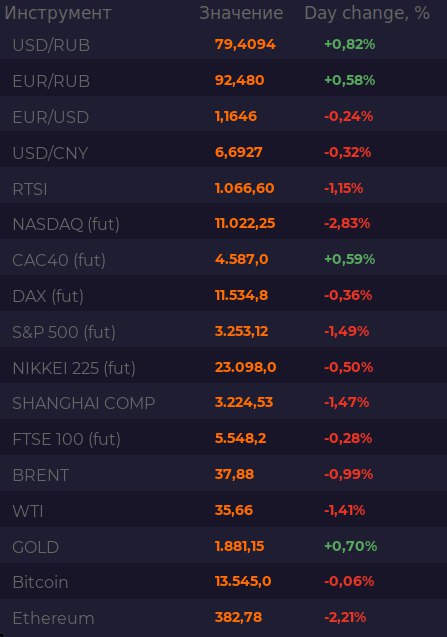447x637 pixels.
Task: Click the EUR/USD value 1,1646
Action: tap(236, 117)
